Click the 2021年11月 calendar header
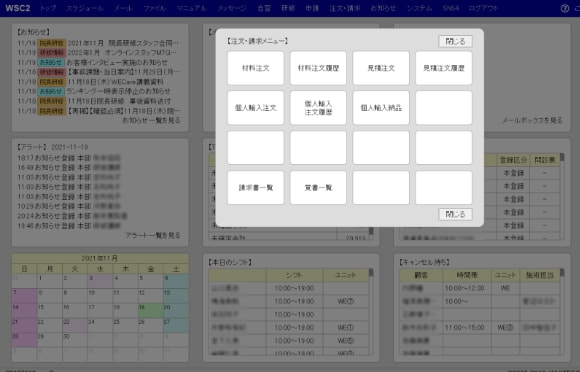The image size is (580, 372). [x=100, y=258]
